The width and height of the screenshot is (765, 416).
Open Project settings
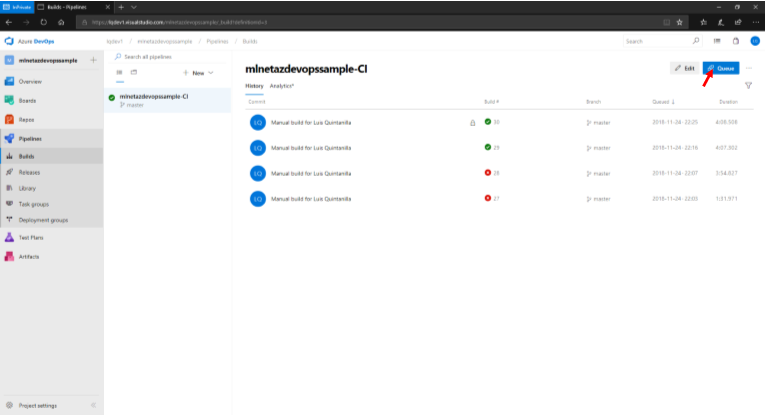[x=38, y=405]
